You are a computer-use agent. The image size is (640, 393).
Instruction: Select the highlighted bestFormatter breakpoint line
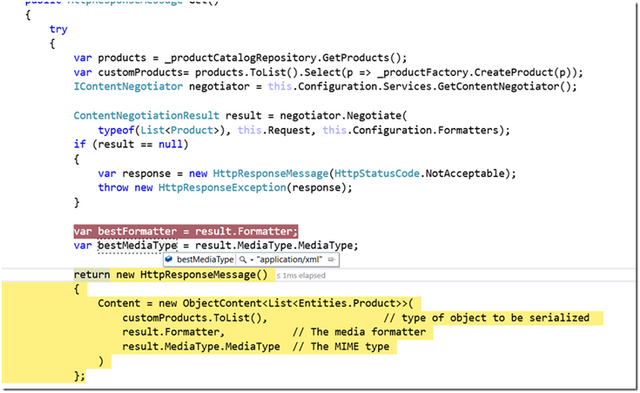pos(186,231)
